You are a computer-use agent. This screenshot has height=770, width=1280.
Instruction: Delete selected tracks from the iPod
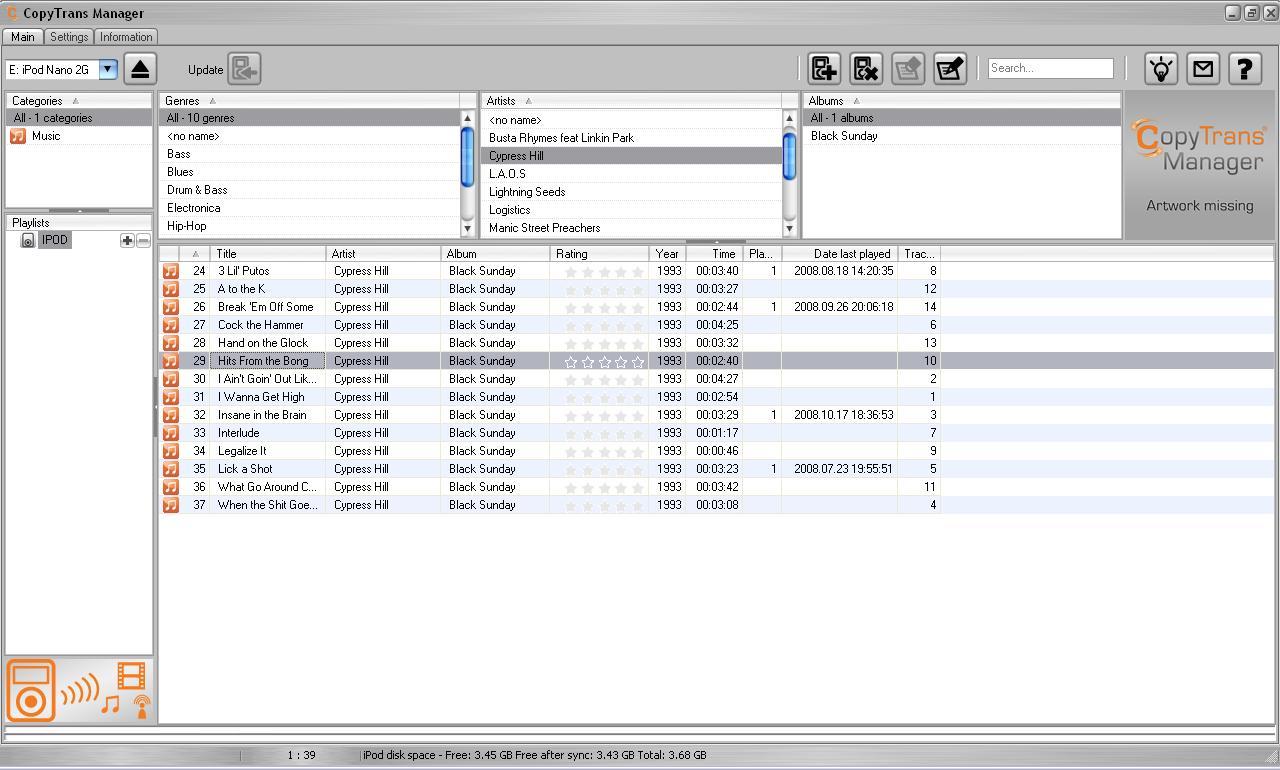[x=865, y=68]
